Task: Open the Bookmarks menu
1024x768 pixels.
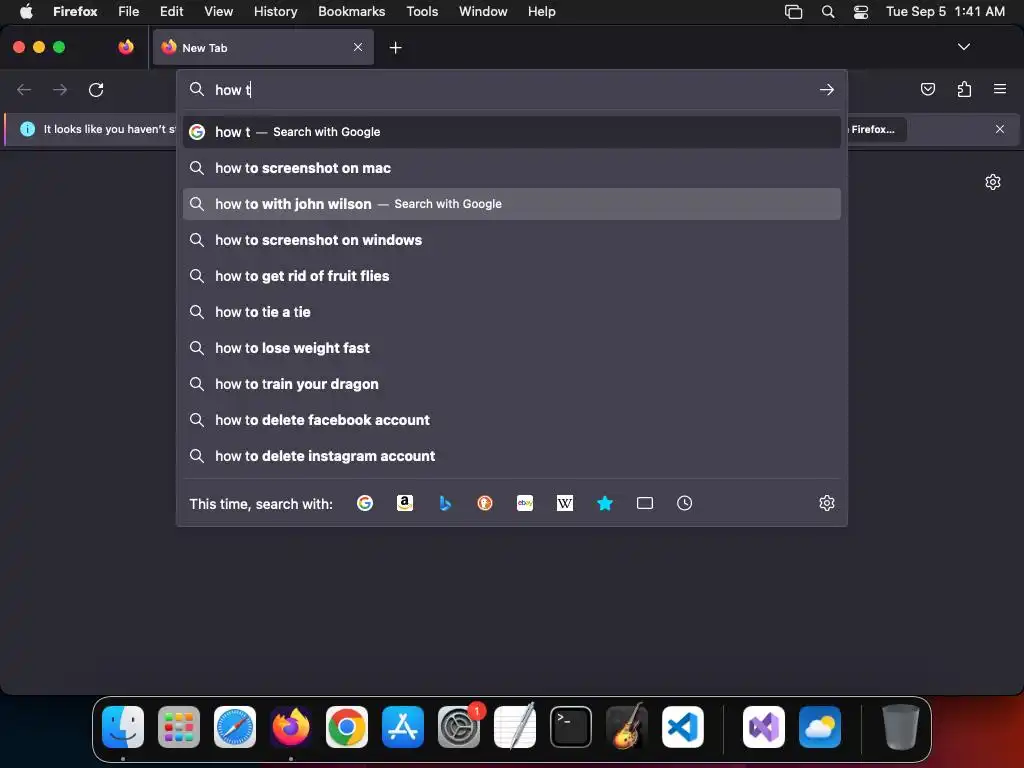Action: pyautogui.click(x=351, y=11)
